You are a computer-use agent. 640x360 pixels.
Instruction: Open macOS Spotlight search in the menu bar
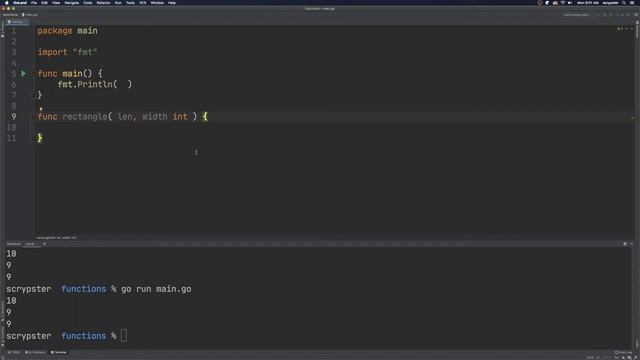624,3
